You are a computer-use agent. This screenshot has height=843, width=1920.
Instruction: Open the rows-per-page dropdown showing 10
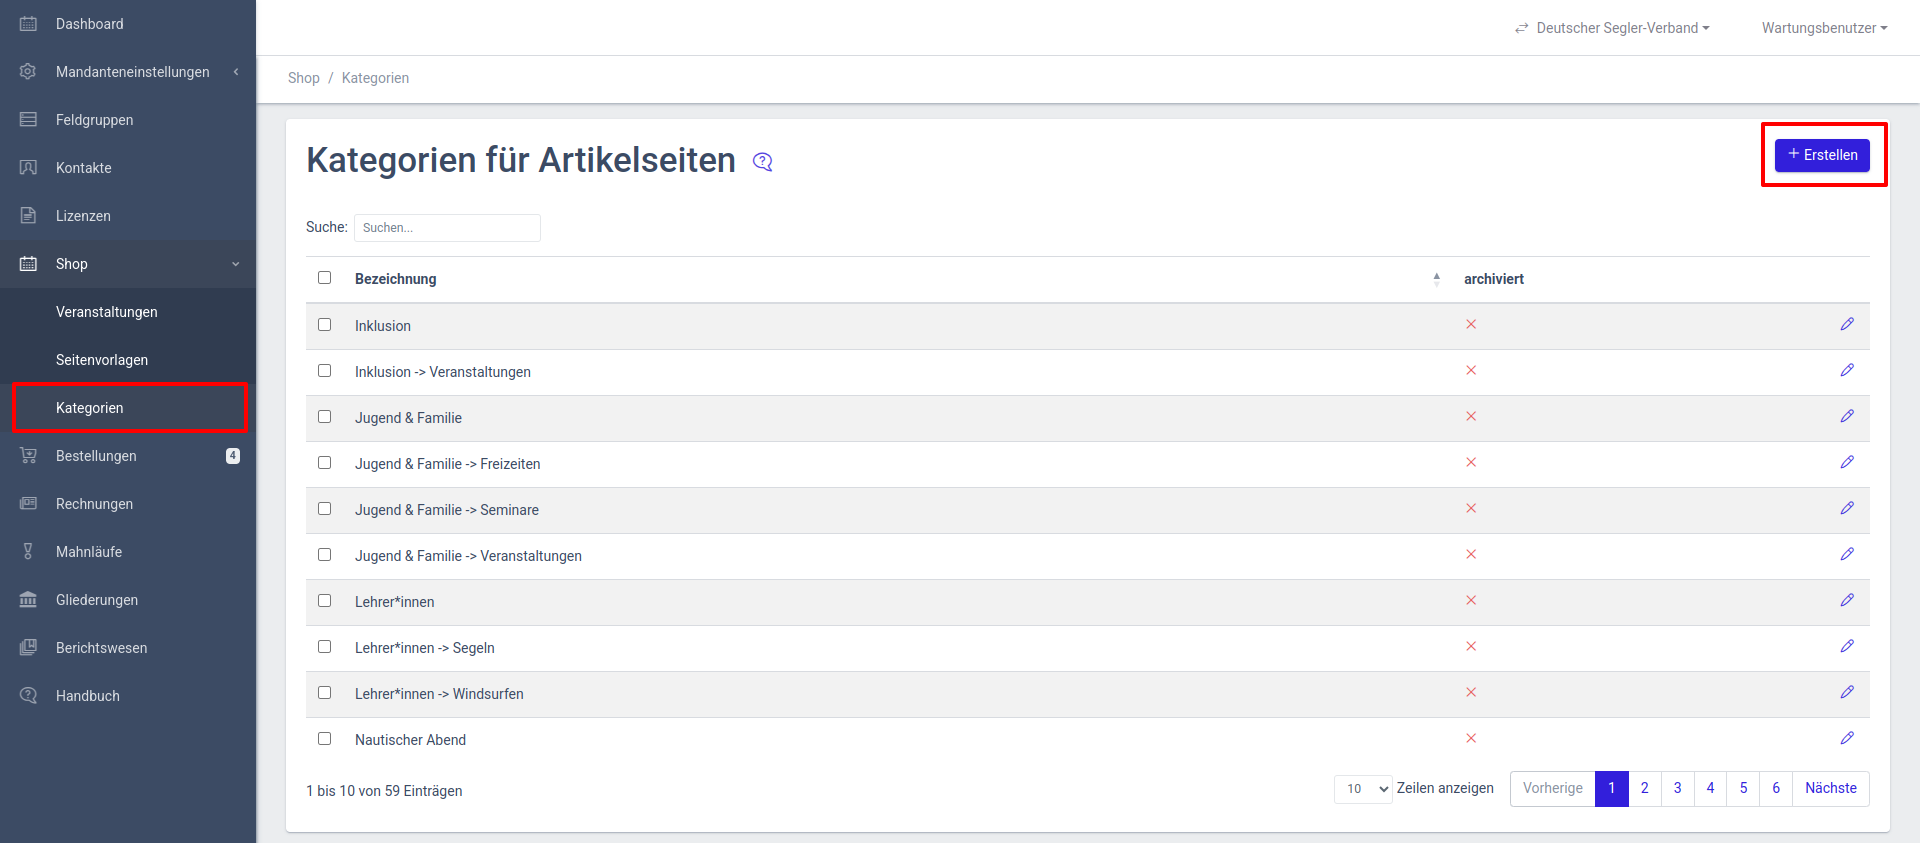pos(1363,789)
